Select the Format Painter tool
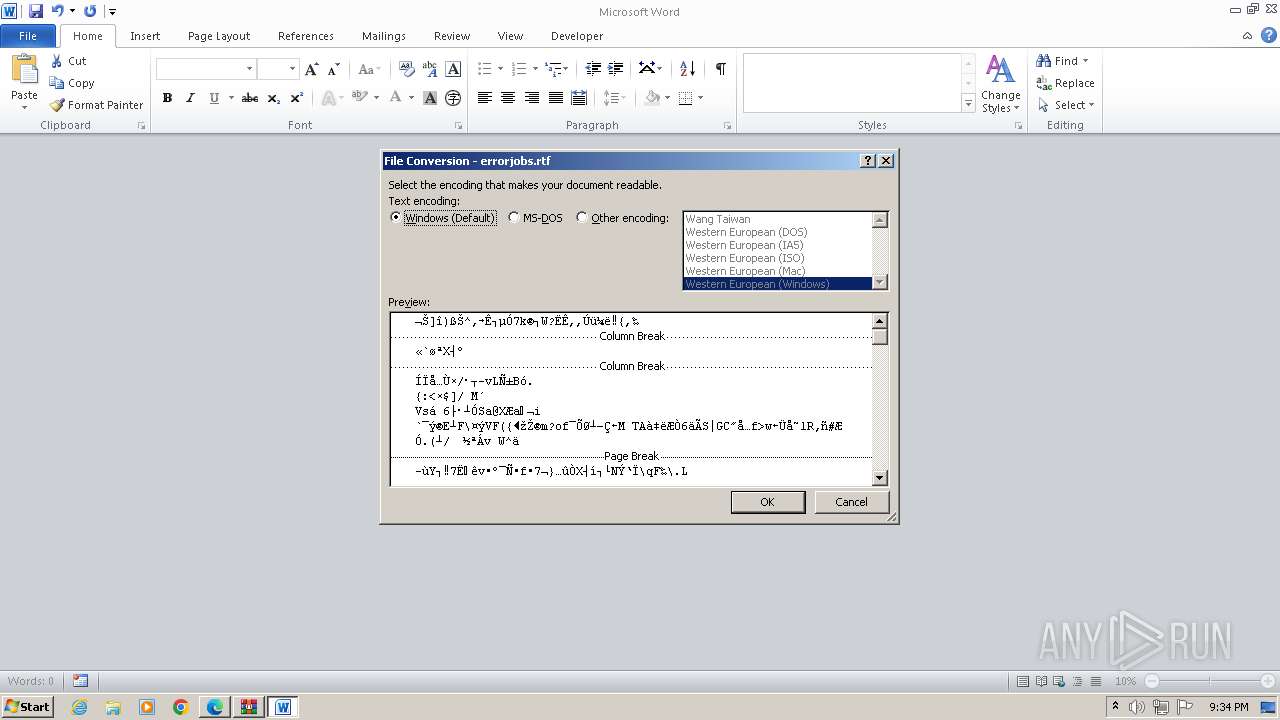This screenshot has height=720, width=1280. [97, 105]
